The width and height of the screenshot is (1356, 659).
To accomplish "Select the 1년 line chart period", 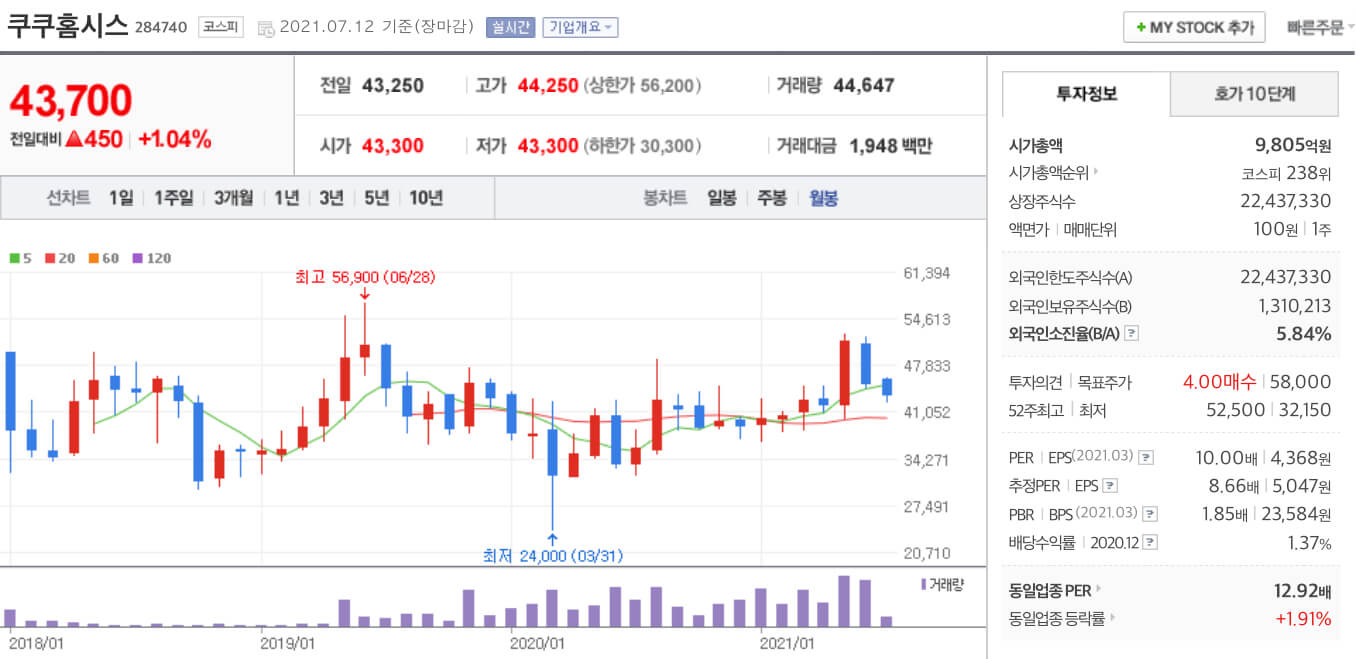I will click(287, 198).
